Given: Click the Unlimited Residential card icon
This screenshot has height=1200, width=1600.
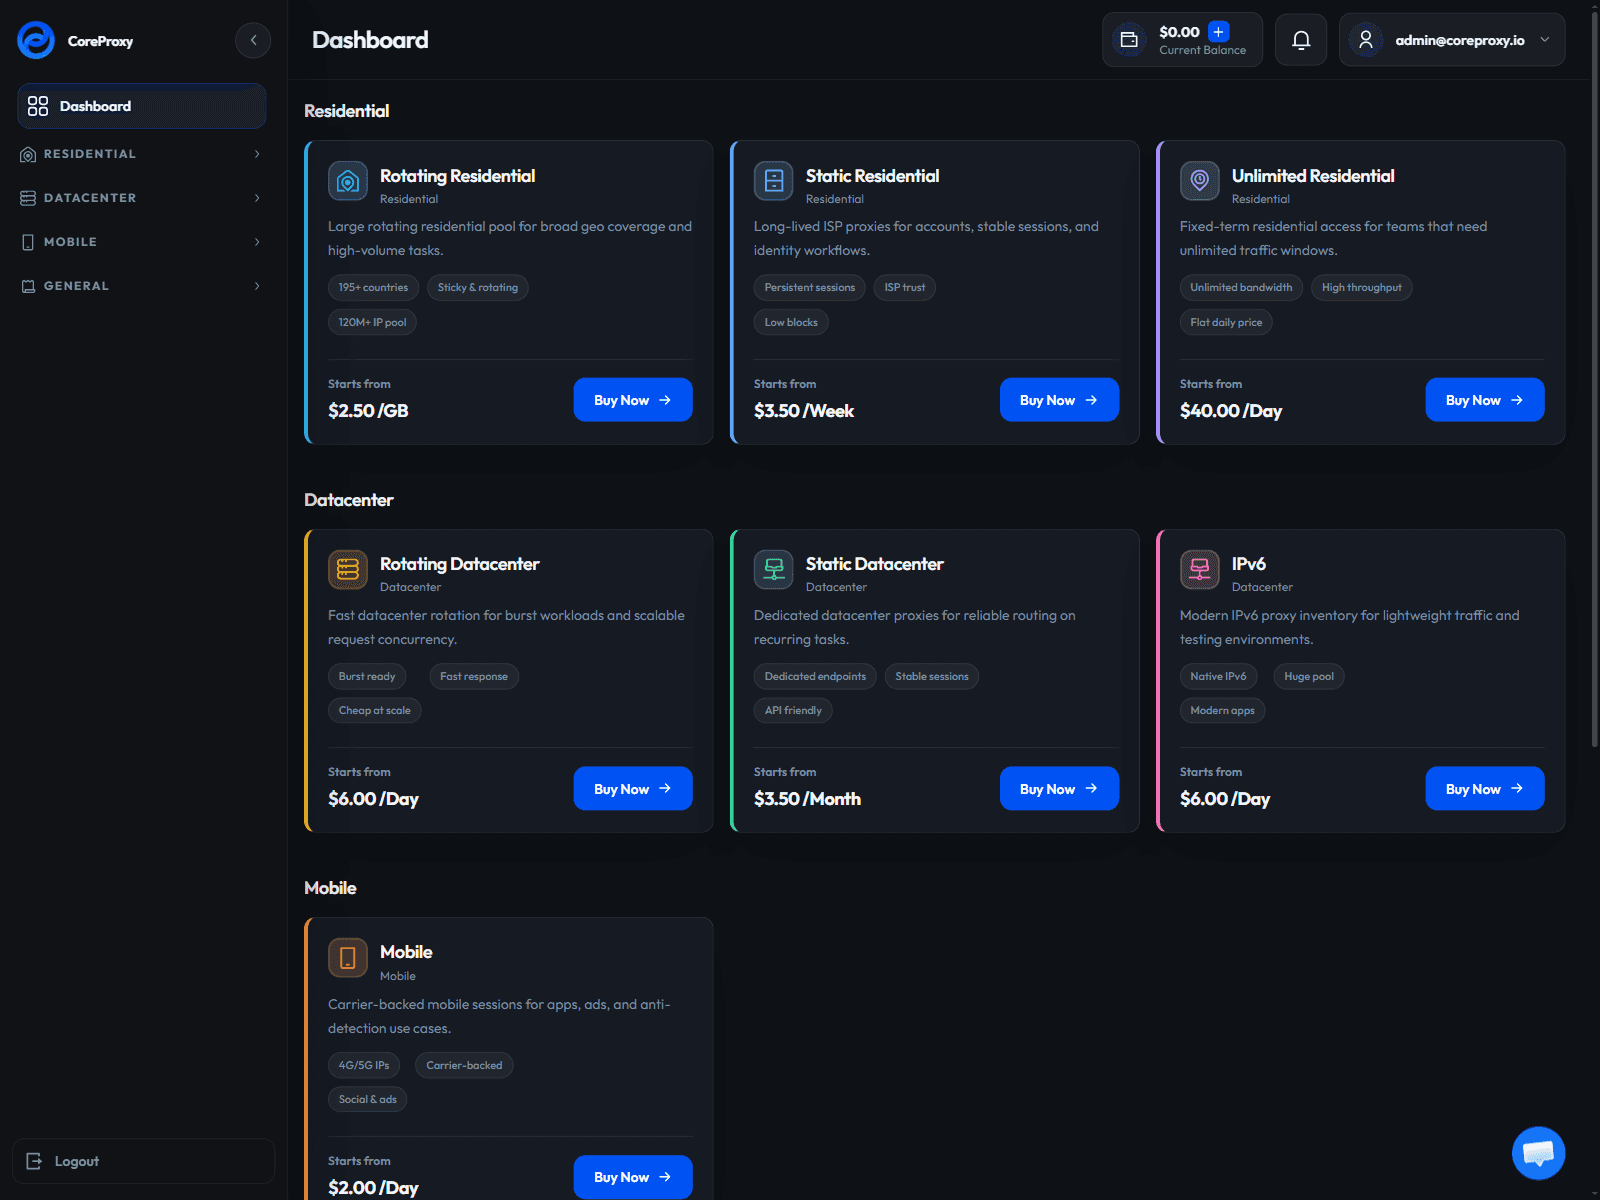Looking at the screenshot, I should coord(1200,181).
